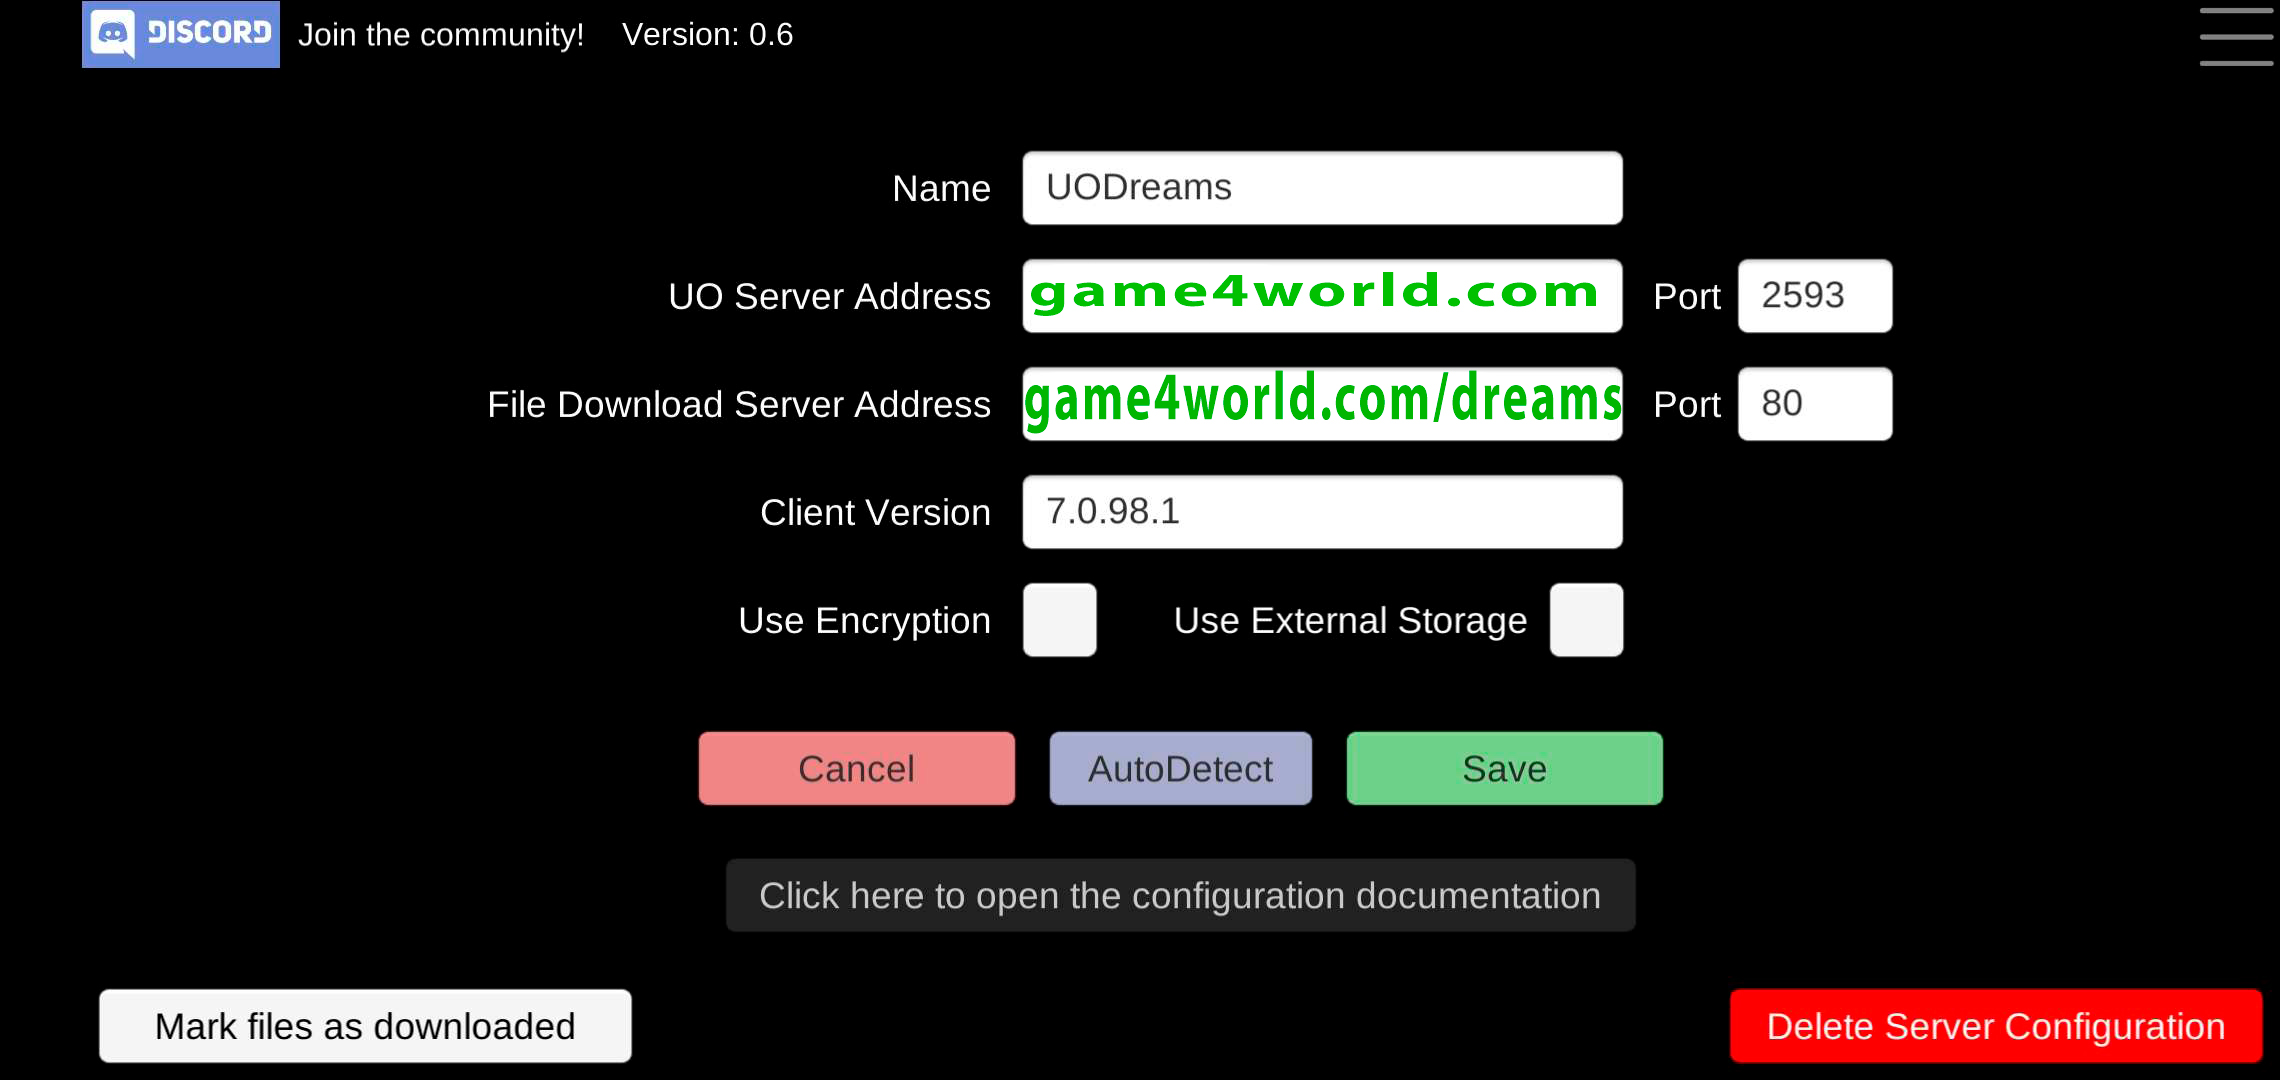Viewport: 2280px width, 1080px height.
Task: Toggle the Use External Storage checkbox
Action: pyautogui.click(x=1585, y=619)
